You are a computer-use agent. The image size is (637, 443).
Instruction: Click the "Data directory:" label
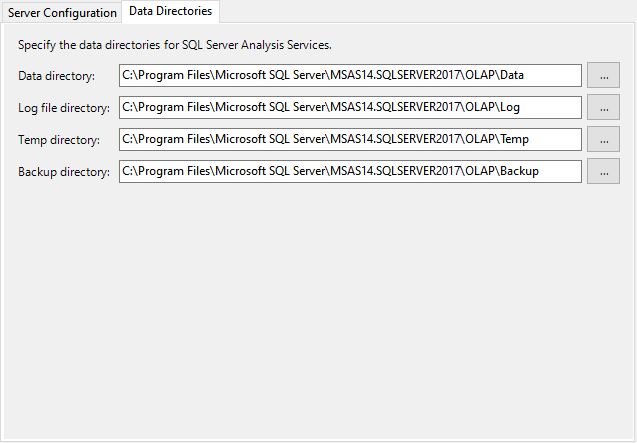pyautogui.click(x=56, y=76)
